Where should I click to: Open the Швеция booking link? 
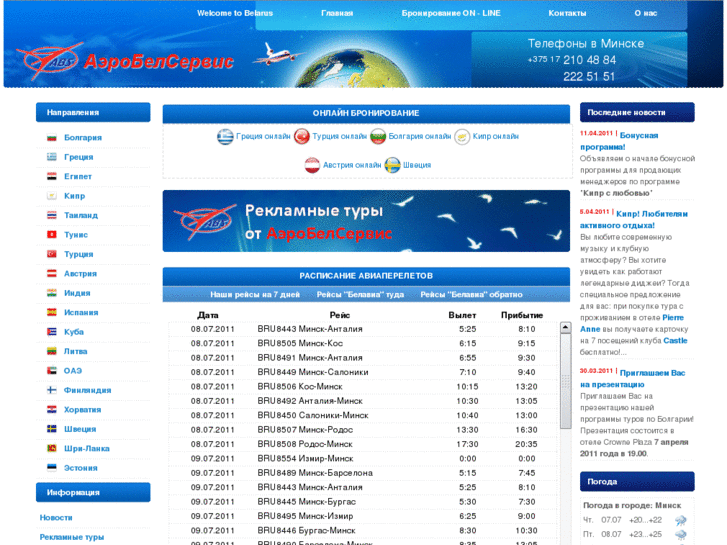417,165
